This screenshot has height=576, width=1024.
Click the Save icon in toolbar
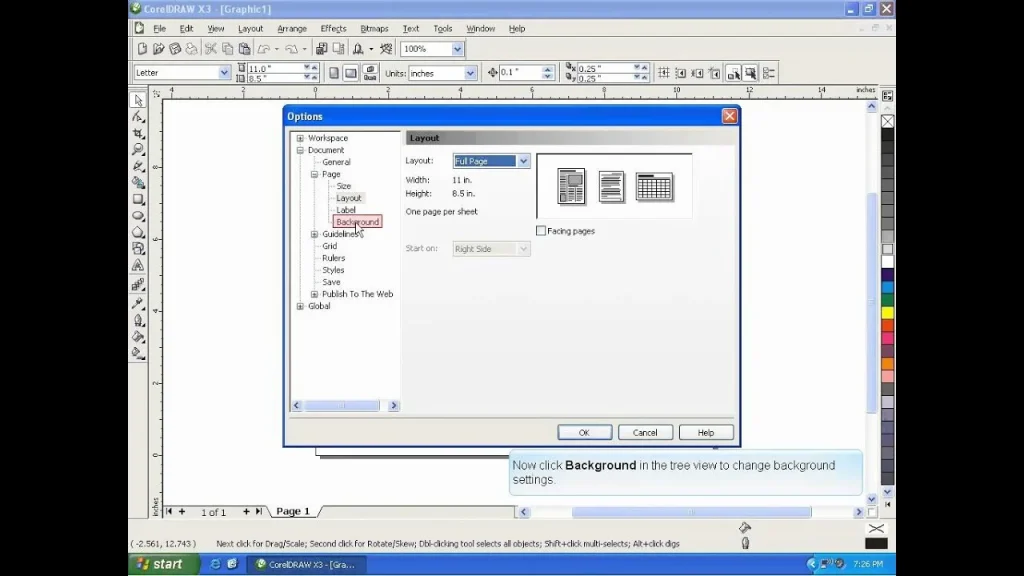174,49
